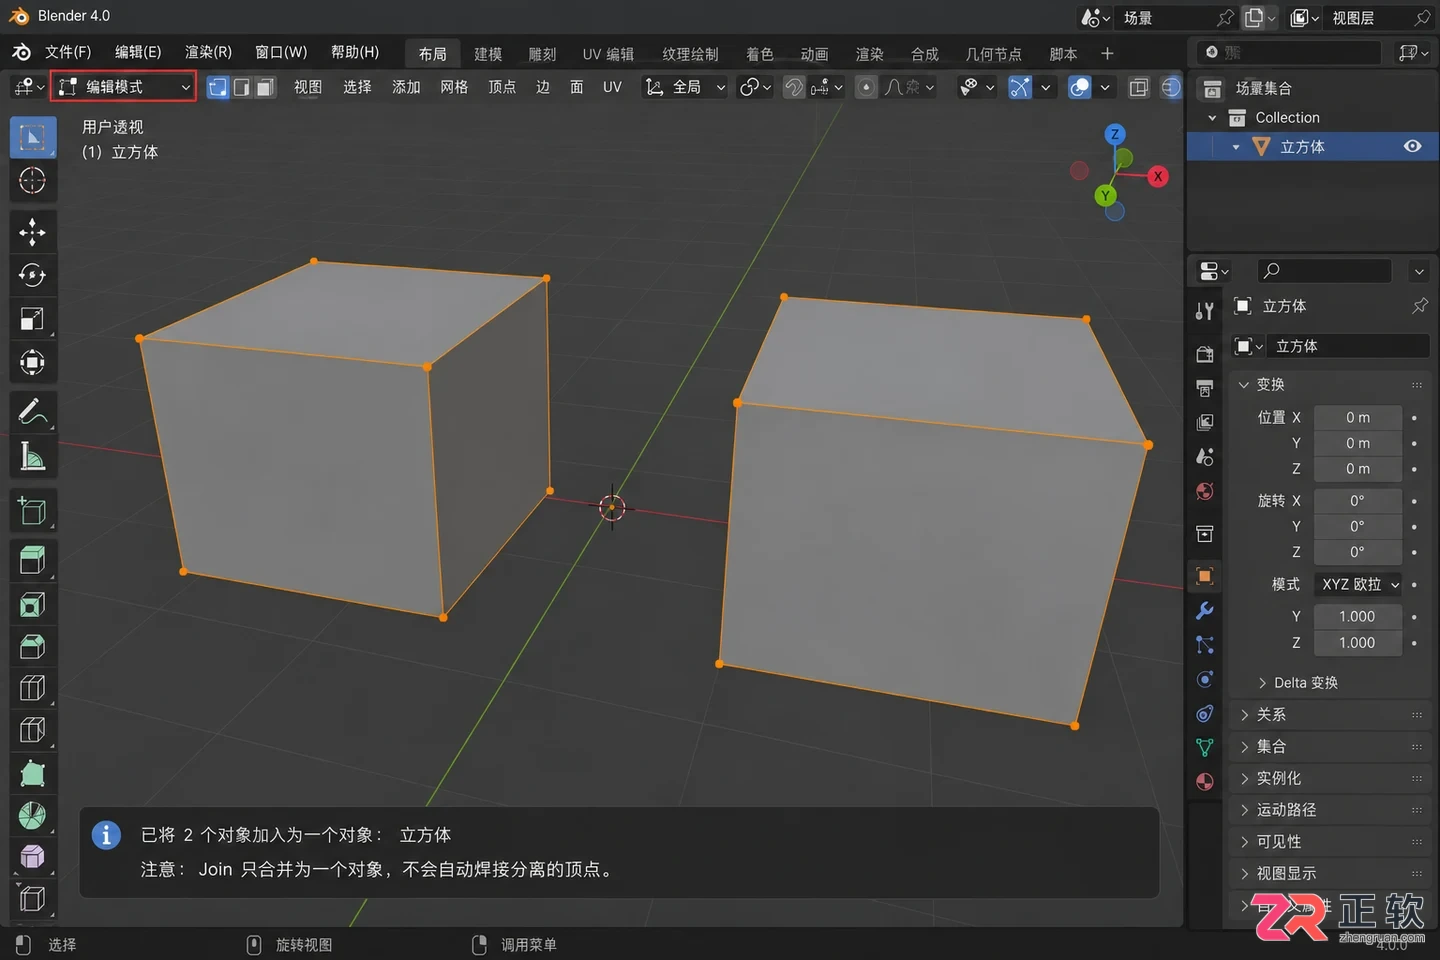
Task: Open the 文件(F) menu
Action: [x=68, y=52]
